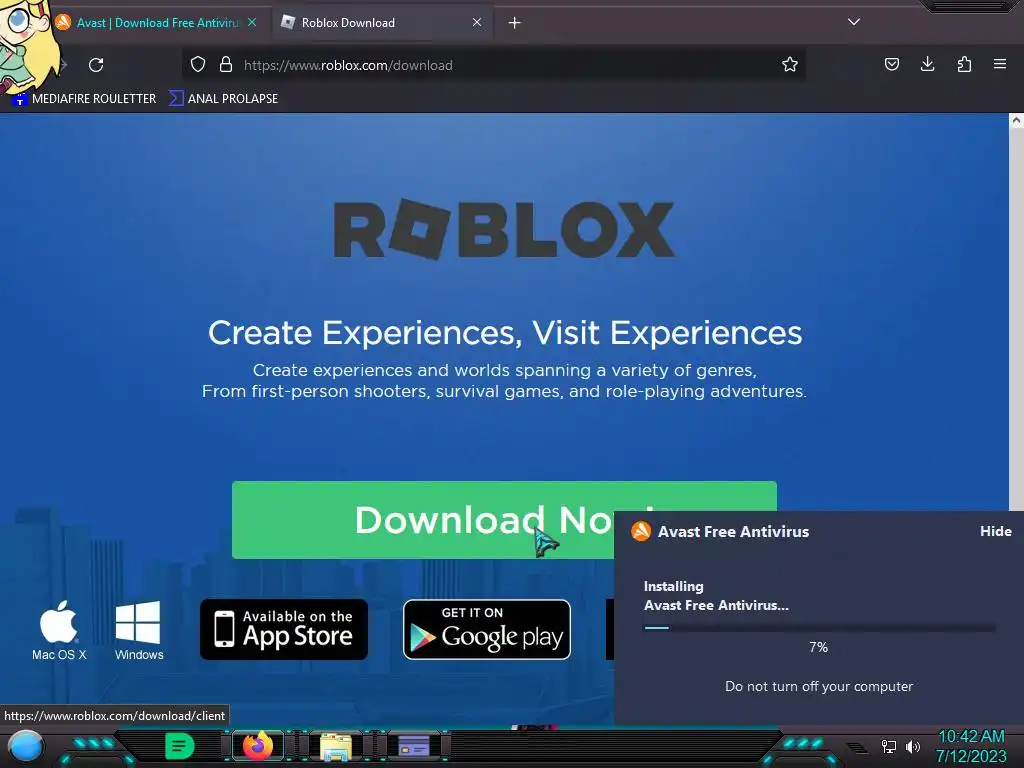Click the 'Do not turn off your computer' text
The height and width of the screenshot is (768, 1024).
[x=819, y=686]
